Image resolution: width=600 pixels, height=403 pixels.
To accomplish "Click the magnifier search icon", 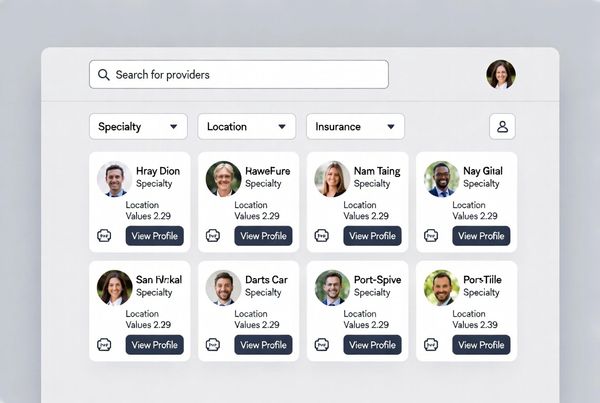I will (x=103, y=75).
